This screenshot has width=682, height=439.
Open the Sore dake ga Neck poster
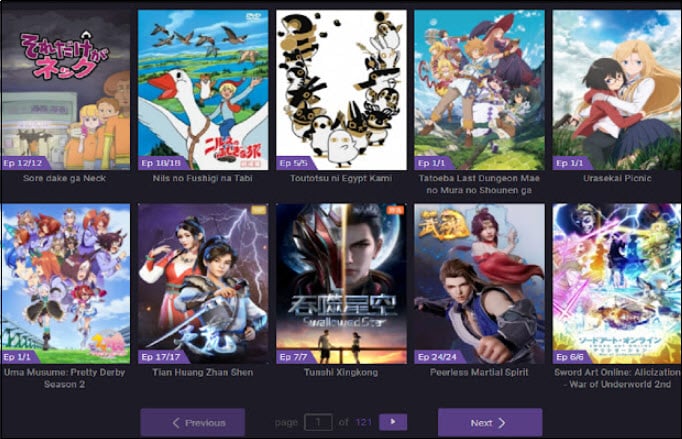[x=65, y=90]
